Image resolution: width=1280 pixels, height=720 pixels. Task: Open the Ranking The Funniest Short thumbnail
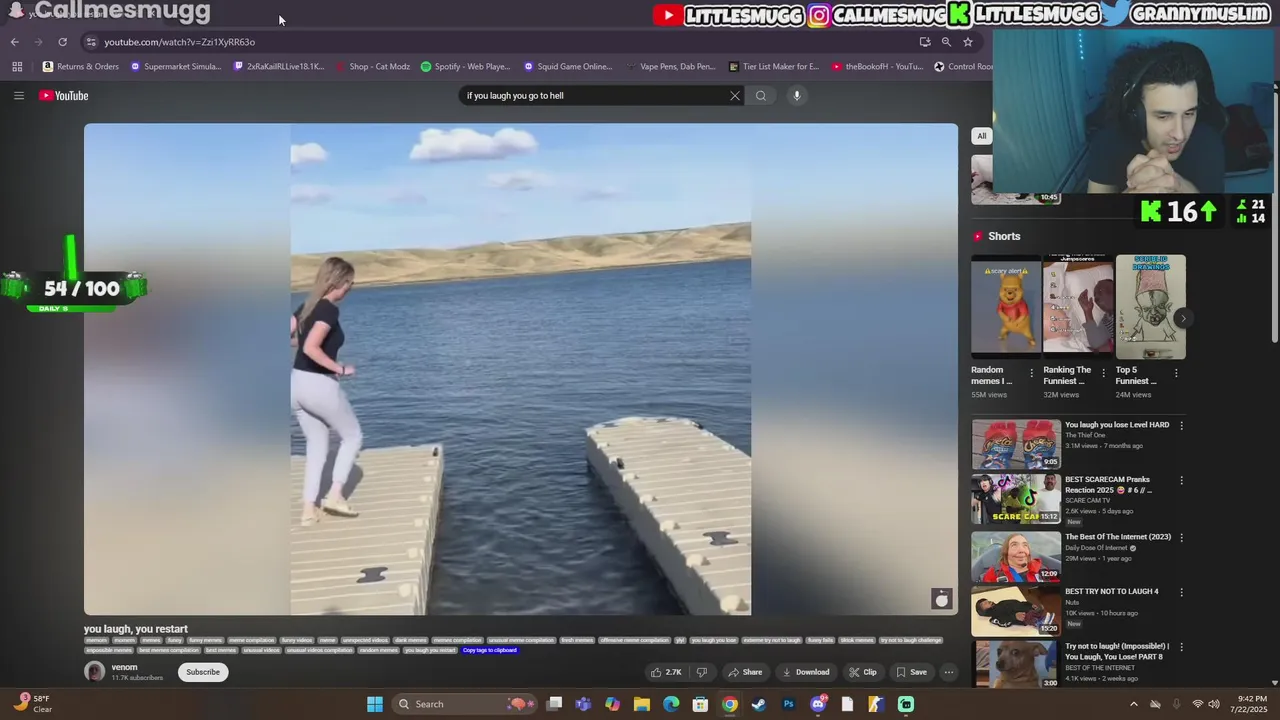tap(1078, 306)
